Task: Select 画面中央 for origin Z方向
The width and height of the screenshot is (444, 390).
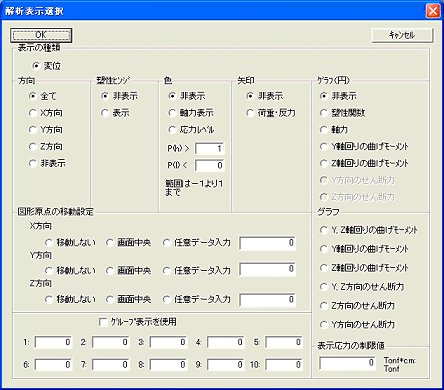Action: [128, 299]
